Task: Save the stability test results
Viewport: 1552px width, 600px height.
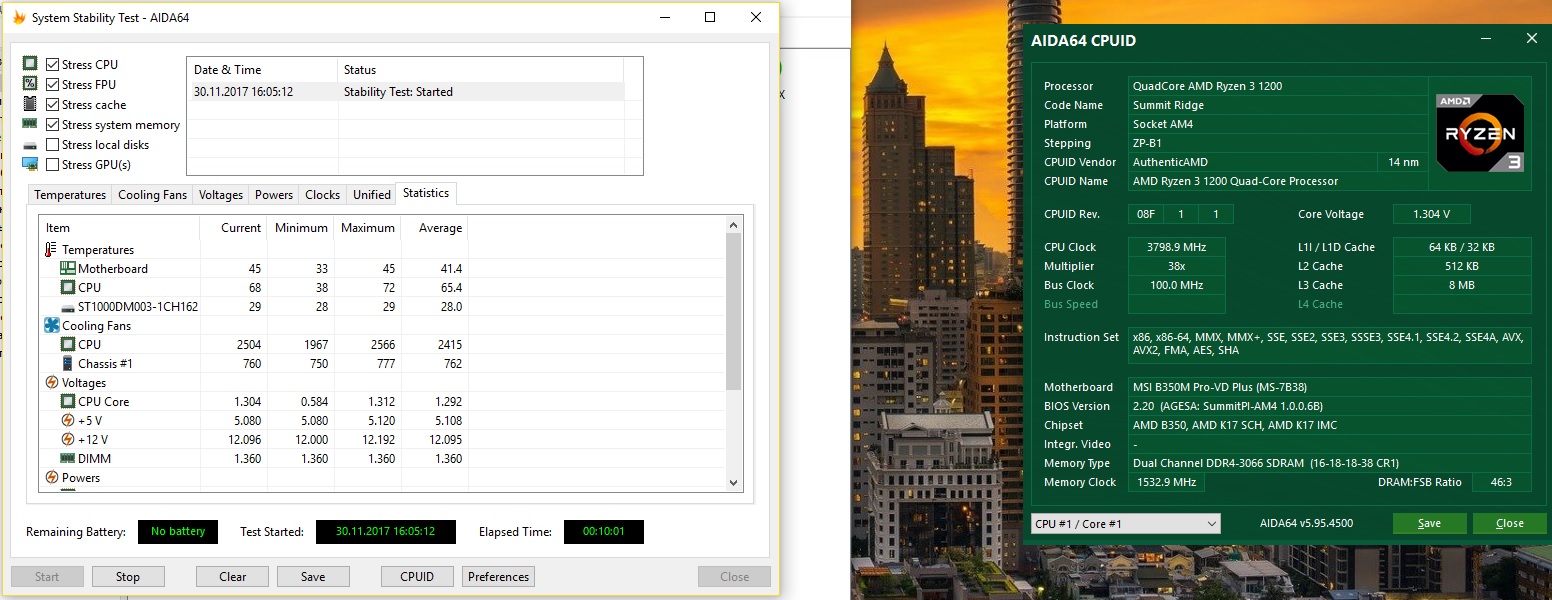Action: pos(313,576)
